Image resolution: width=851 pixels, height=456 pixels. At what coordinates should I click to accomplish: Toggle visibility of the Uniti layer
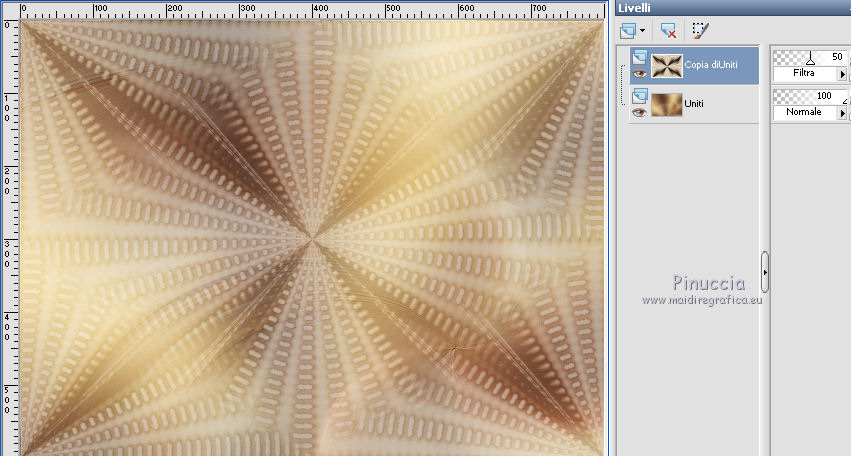(x=639, y=112)
